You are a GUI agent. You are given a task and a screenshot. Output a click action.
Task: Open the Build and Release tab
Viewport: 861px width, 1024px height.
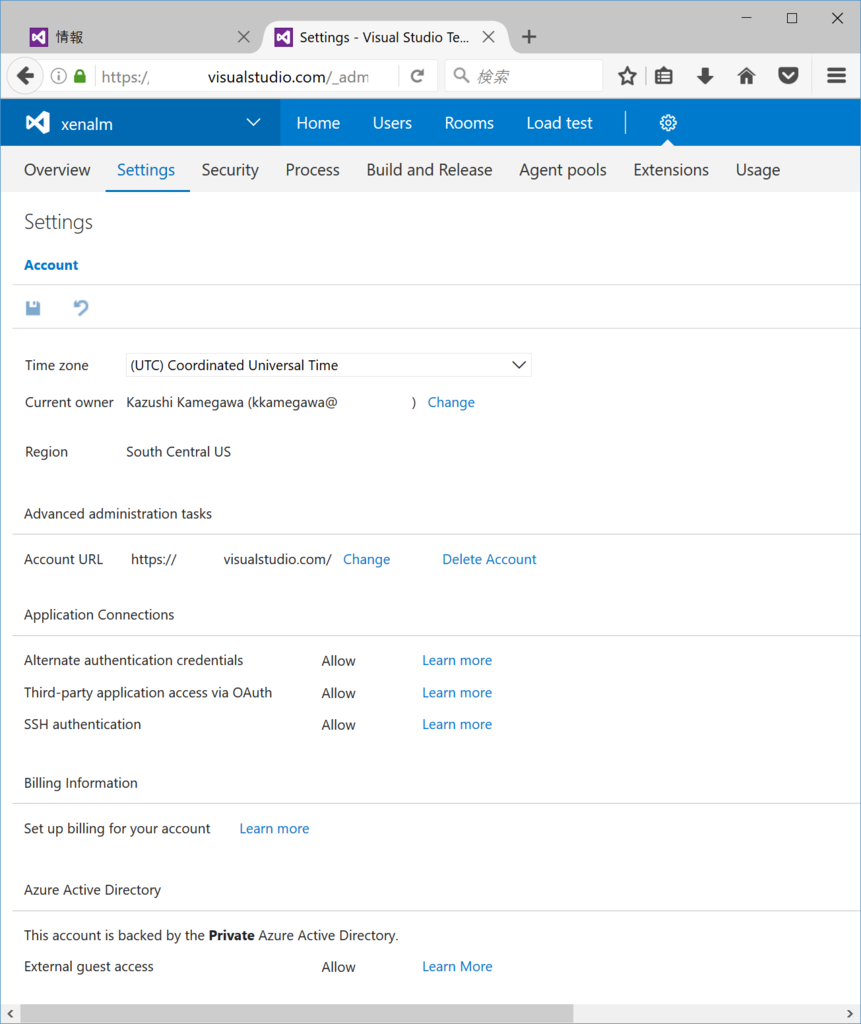point(429,170)
